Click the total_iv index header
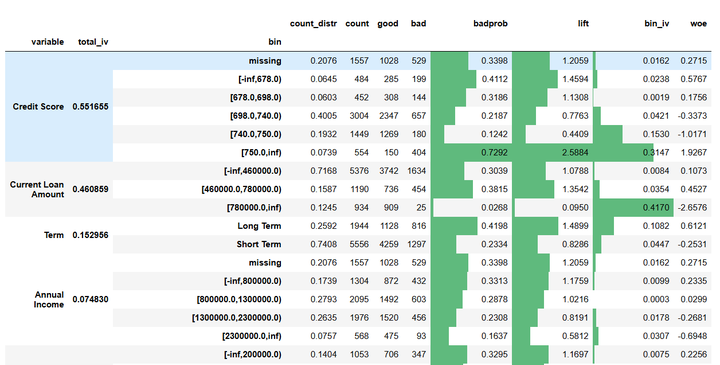 [x=93, y=42]
